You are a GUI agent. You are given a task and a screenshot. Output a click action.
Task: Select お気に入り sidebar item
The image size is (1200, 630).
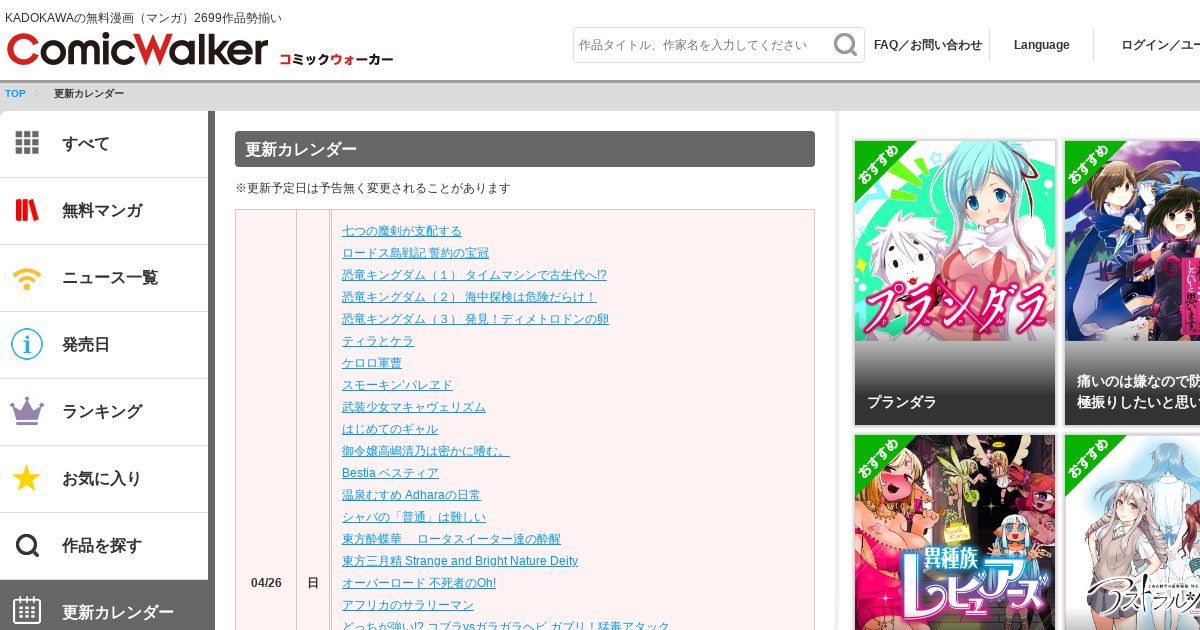(104, 479)
